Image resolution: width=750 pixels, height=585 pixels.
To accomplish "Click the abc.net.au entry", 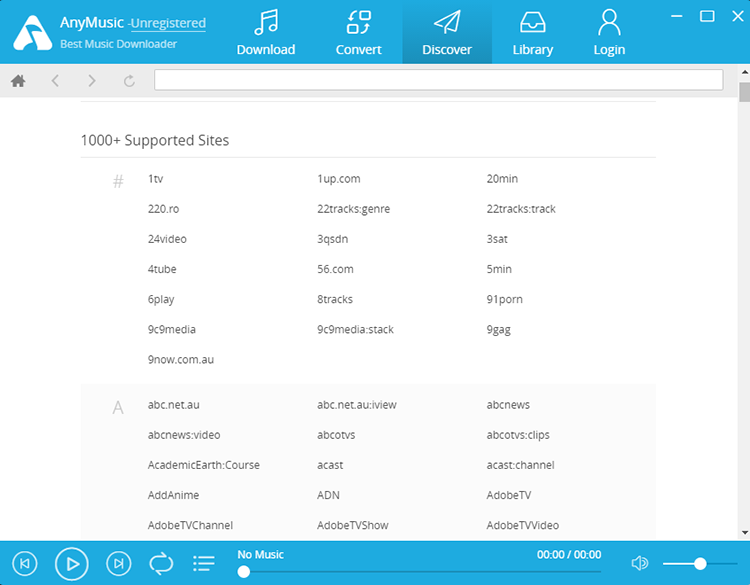I will [174, 405].
